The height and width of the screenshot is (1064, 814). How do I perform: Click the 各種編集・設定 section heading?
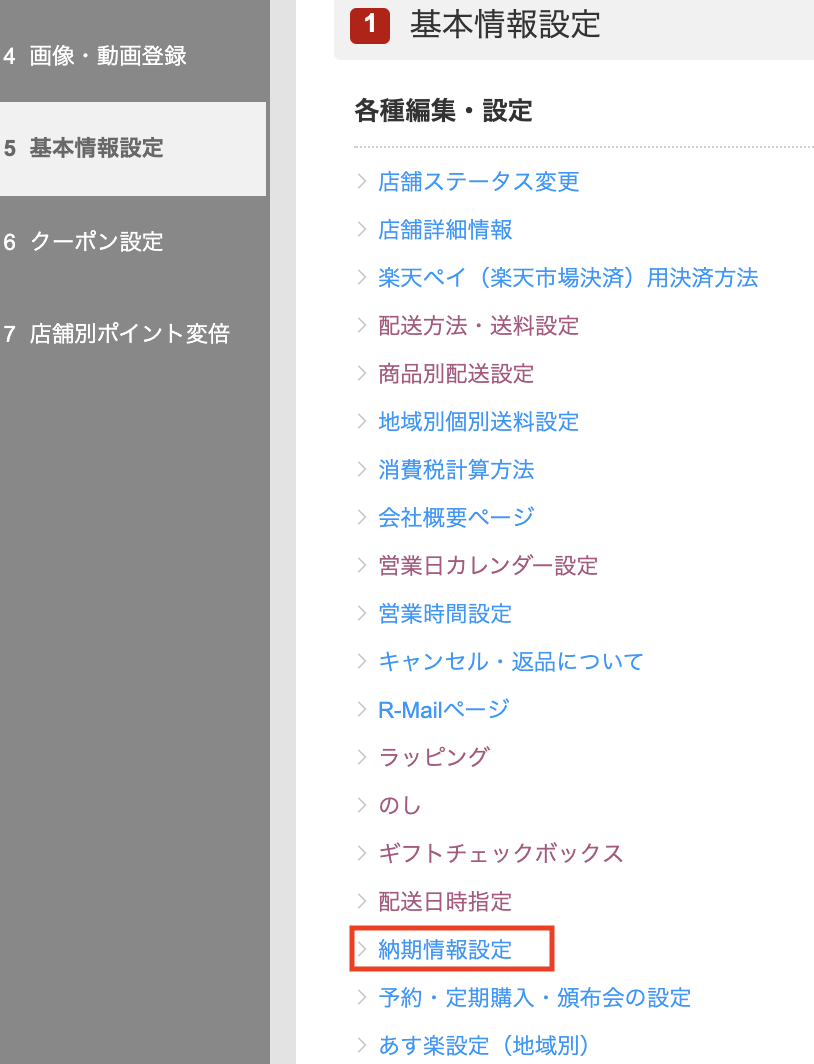tap(444, 110)
